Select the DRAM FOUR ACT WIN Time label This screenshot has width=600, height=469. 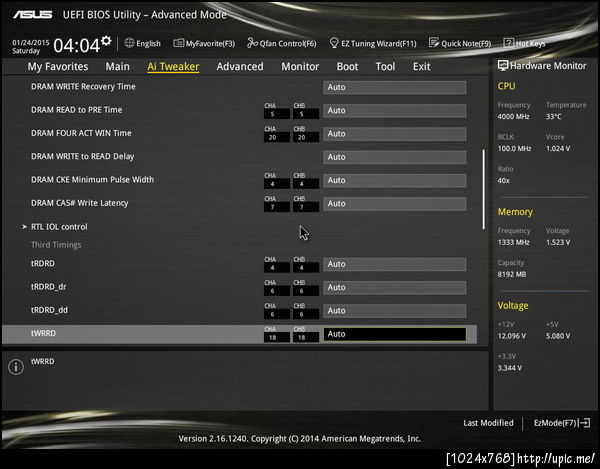tap(81, 134)
